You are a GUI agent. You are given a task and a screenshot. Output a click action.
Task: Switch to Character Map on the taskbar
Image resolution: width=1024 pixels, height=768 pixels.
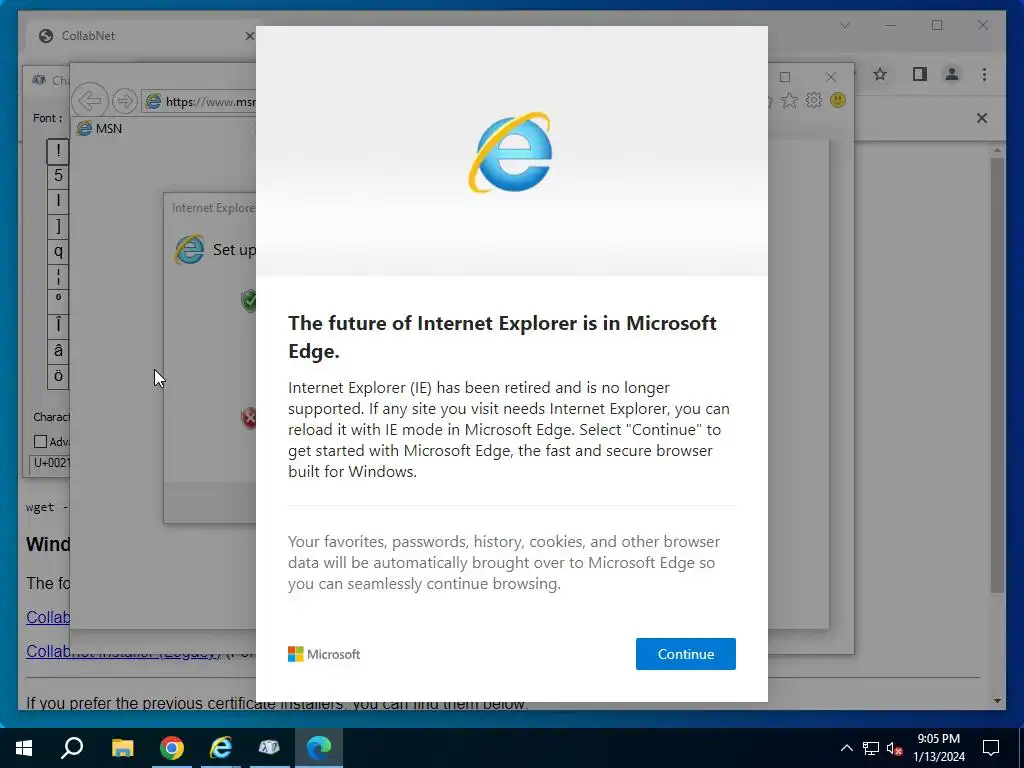click(269, 748)
